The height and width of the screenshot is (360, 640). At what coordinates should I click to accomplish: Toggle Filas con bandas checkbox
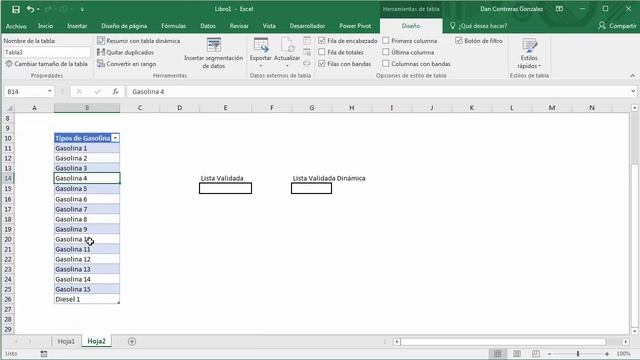[322, 63]
